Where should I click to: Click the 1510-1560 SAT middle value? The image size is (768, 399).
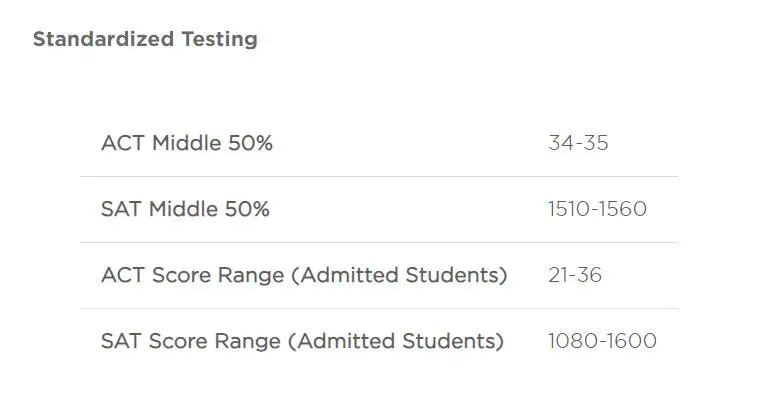598,209
